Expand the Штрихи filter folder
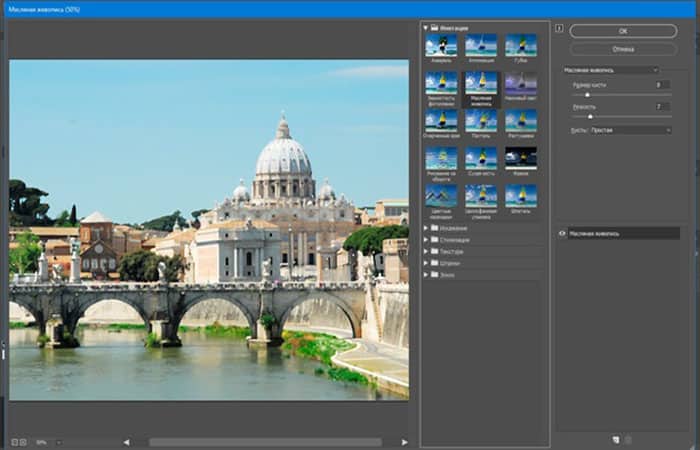Viewport: 700px width, 450px height. 426,263
